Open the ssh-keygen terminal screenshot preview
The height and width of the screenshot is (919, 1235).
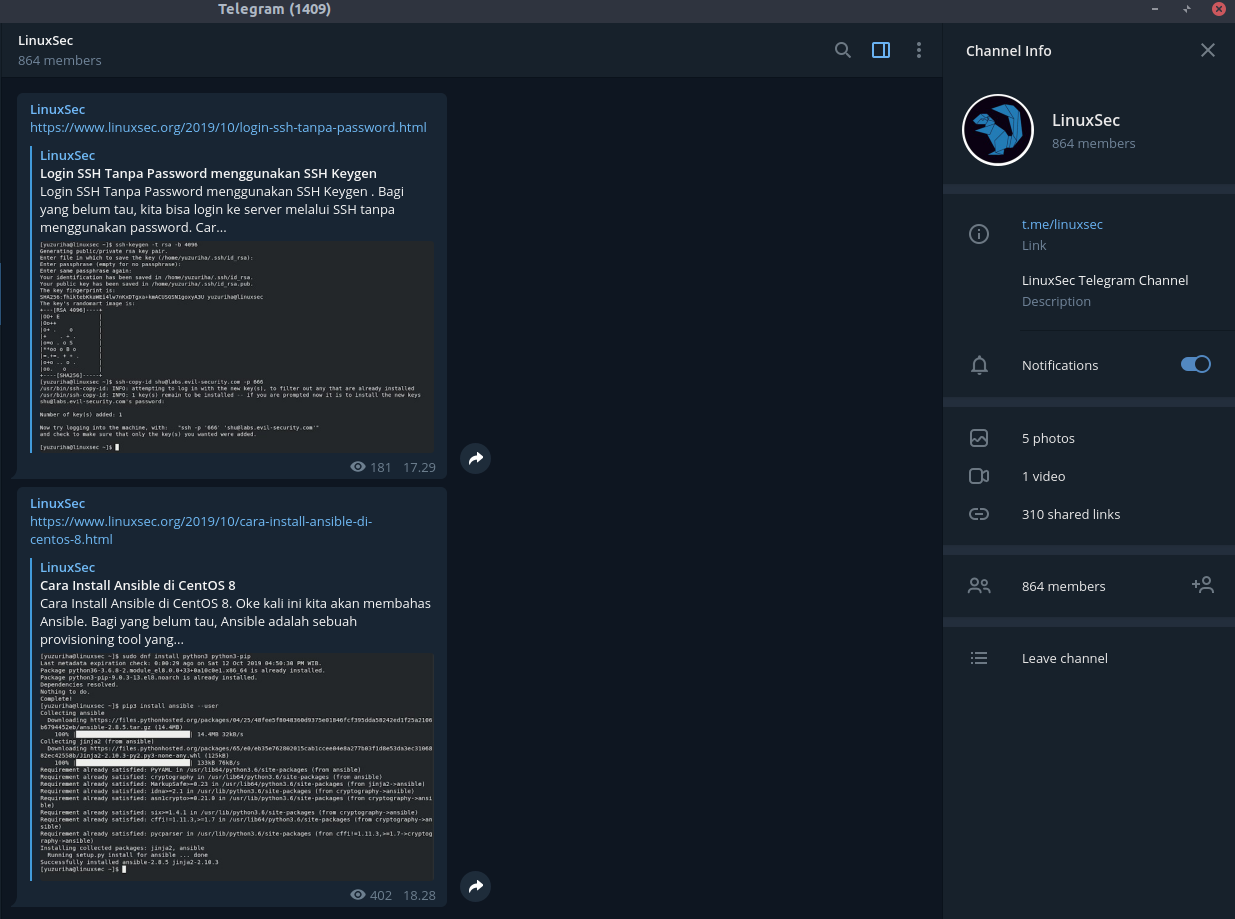pos(236,347)
